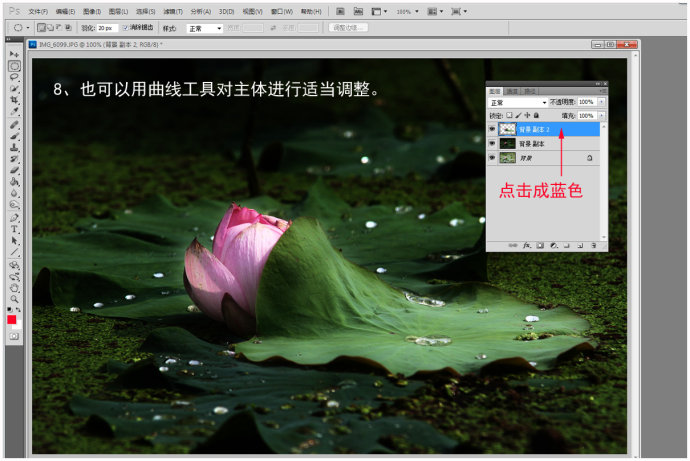Screen dimensions: 690x461
Task: Delete layer with trash icon
Action: [594, 245]
